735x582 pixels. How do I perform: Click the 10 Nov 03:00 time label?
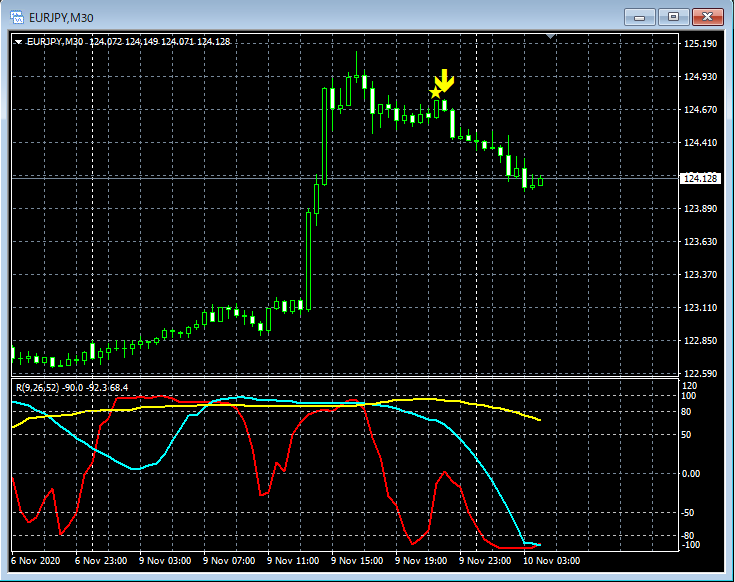[x=551, y=560]
